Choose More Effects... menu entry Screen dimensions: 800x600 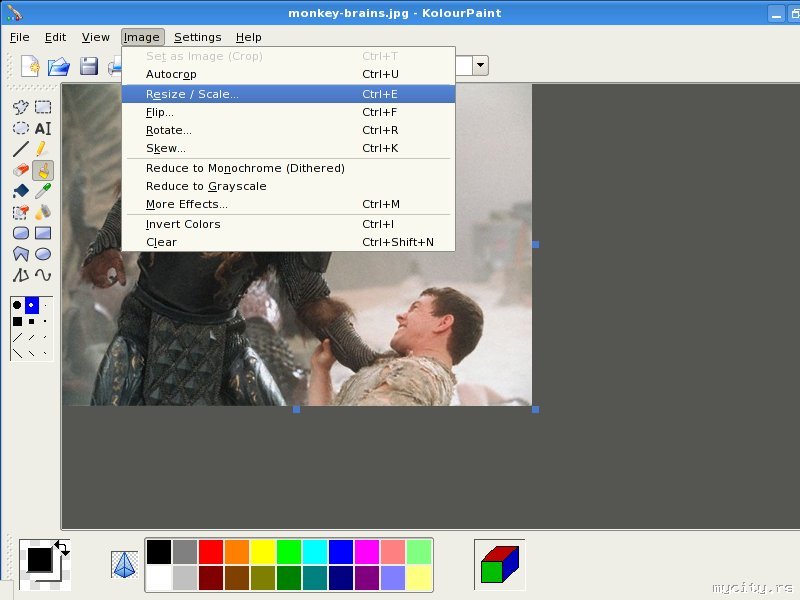coord(288,204)
